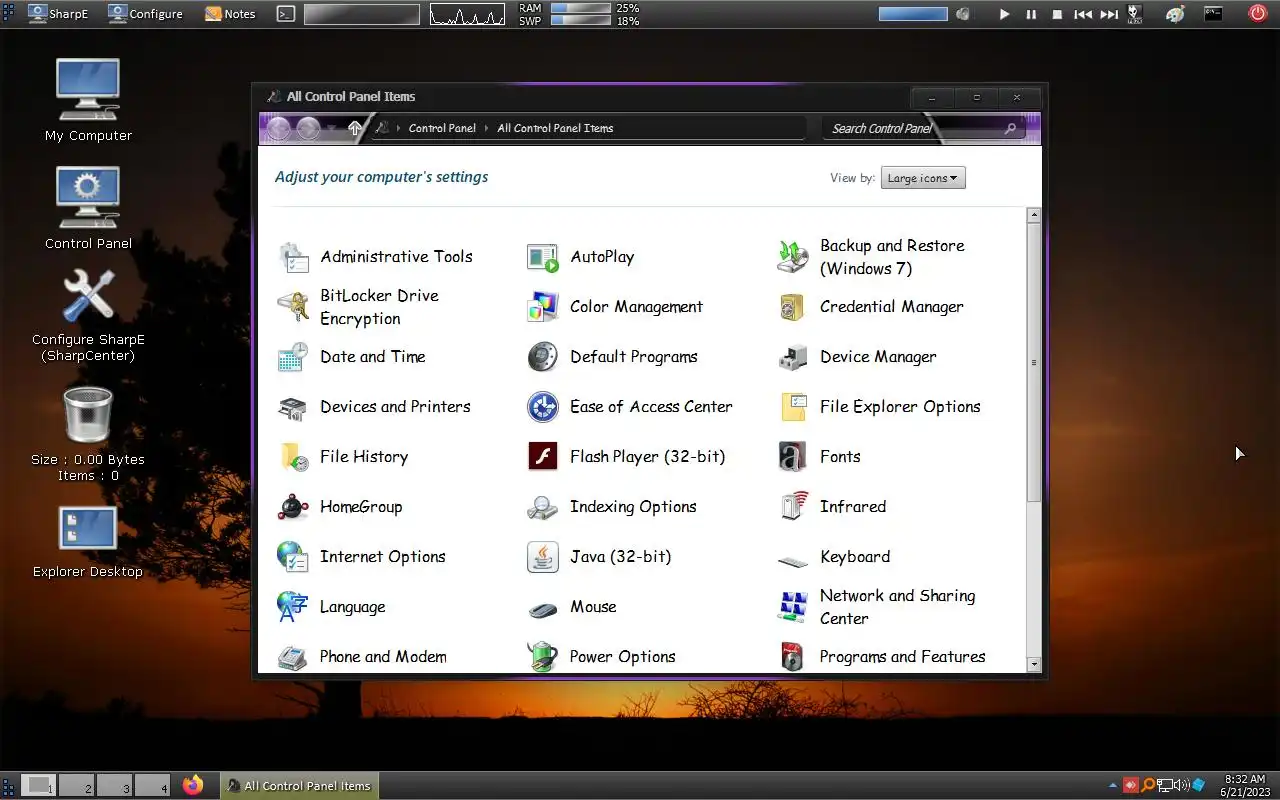
Task: Click the Pause media button
Action: [x=1031, y=14]
